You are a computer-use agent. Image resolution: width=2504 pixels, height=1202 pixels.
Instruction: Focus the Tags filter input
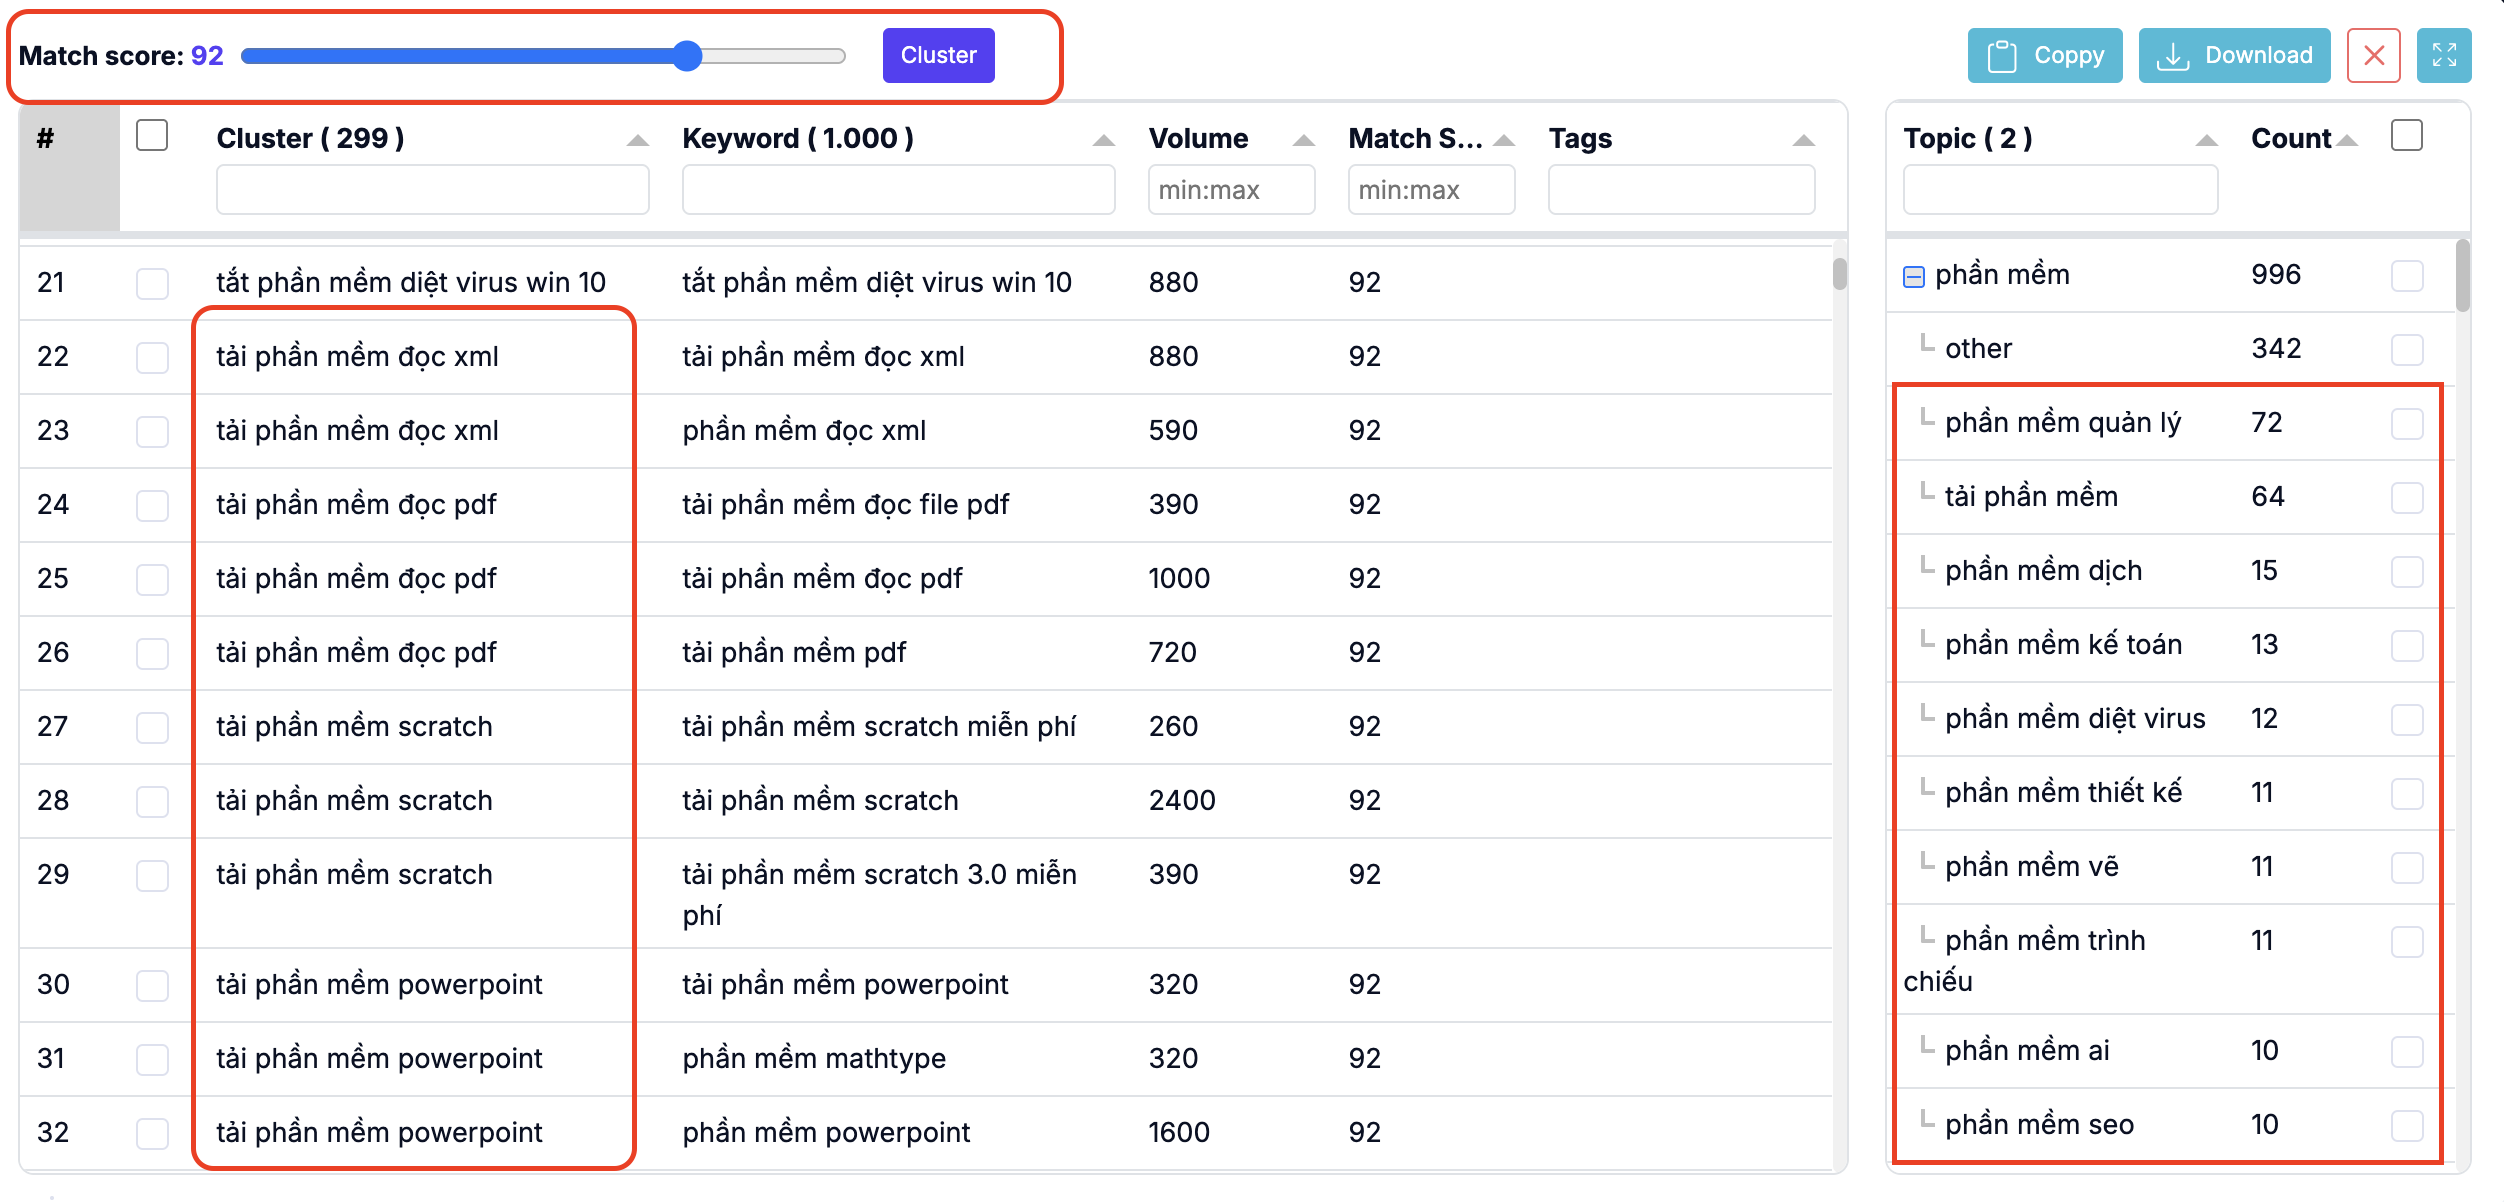click(x=1682, y=190)
